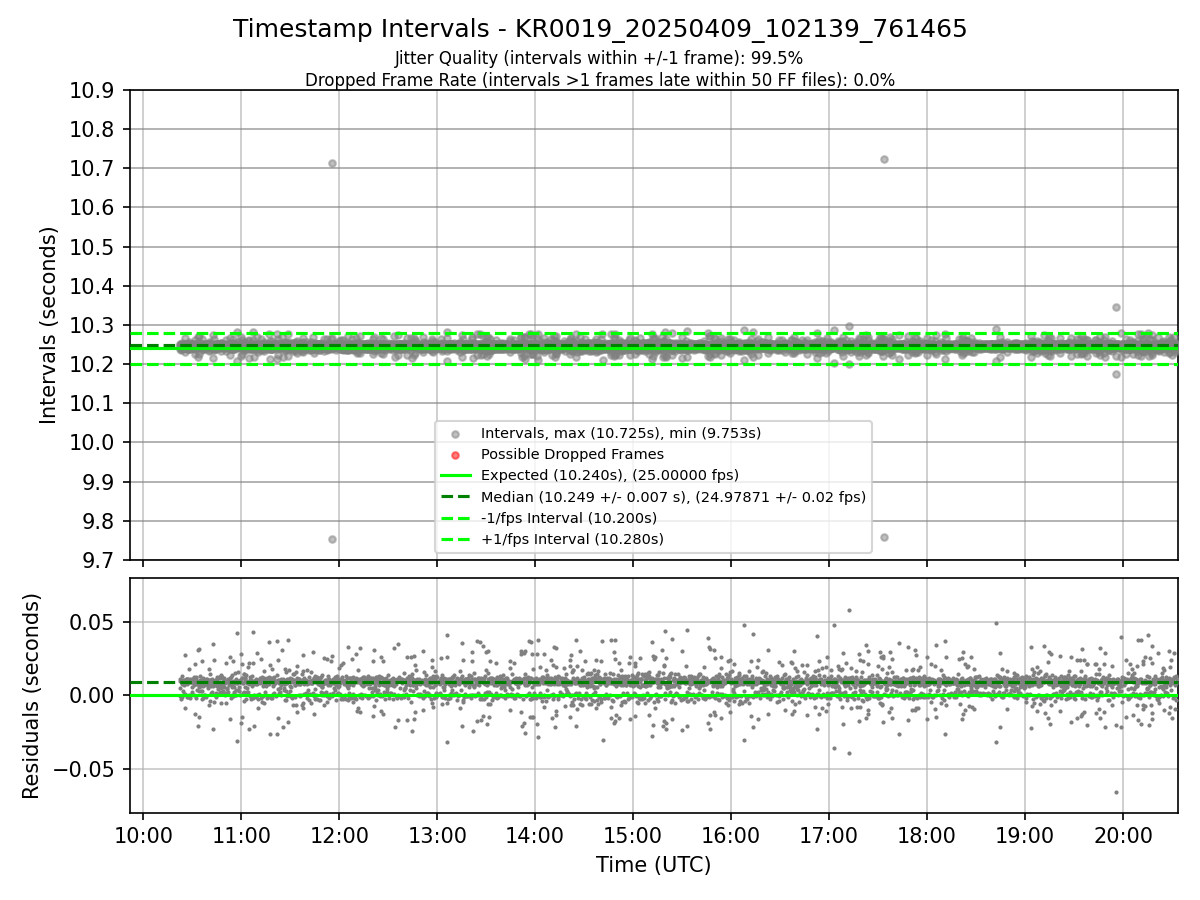
Task: Click the plot title 'Timestamp Intervals - KR0019_20250409_102139_761465'
Action: click(x=600, y=29)
